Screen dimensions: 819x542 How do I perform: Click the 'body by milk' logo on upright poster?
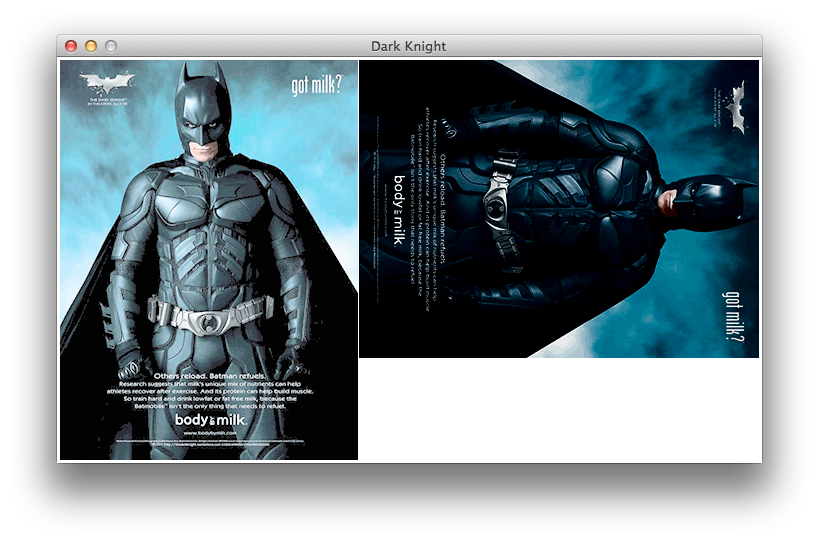[x=210, y=420]
